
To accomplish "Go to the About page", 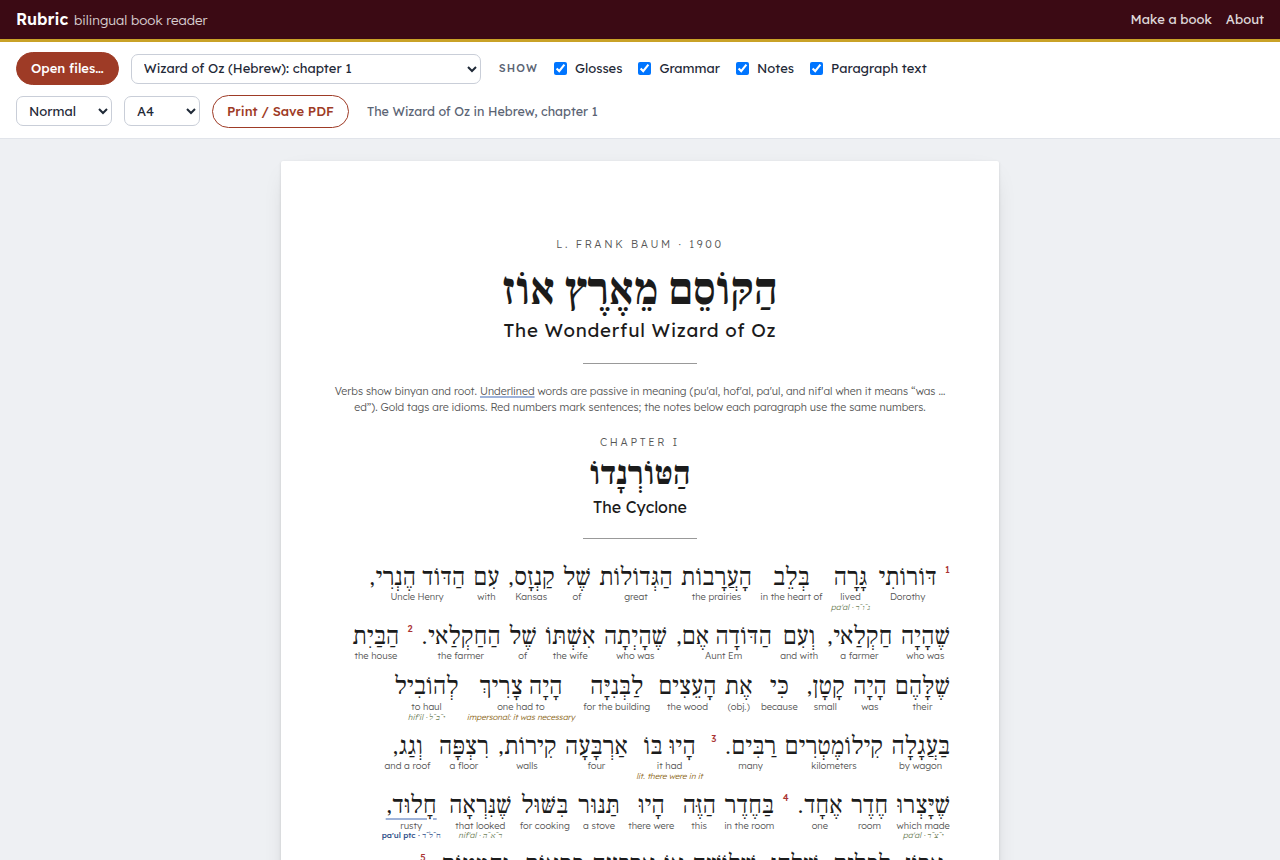I will click(x=1245, y=20).
